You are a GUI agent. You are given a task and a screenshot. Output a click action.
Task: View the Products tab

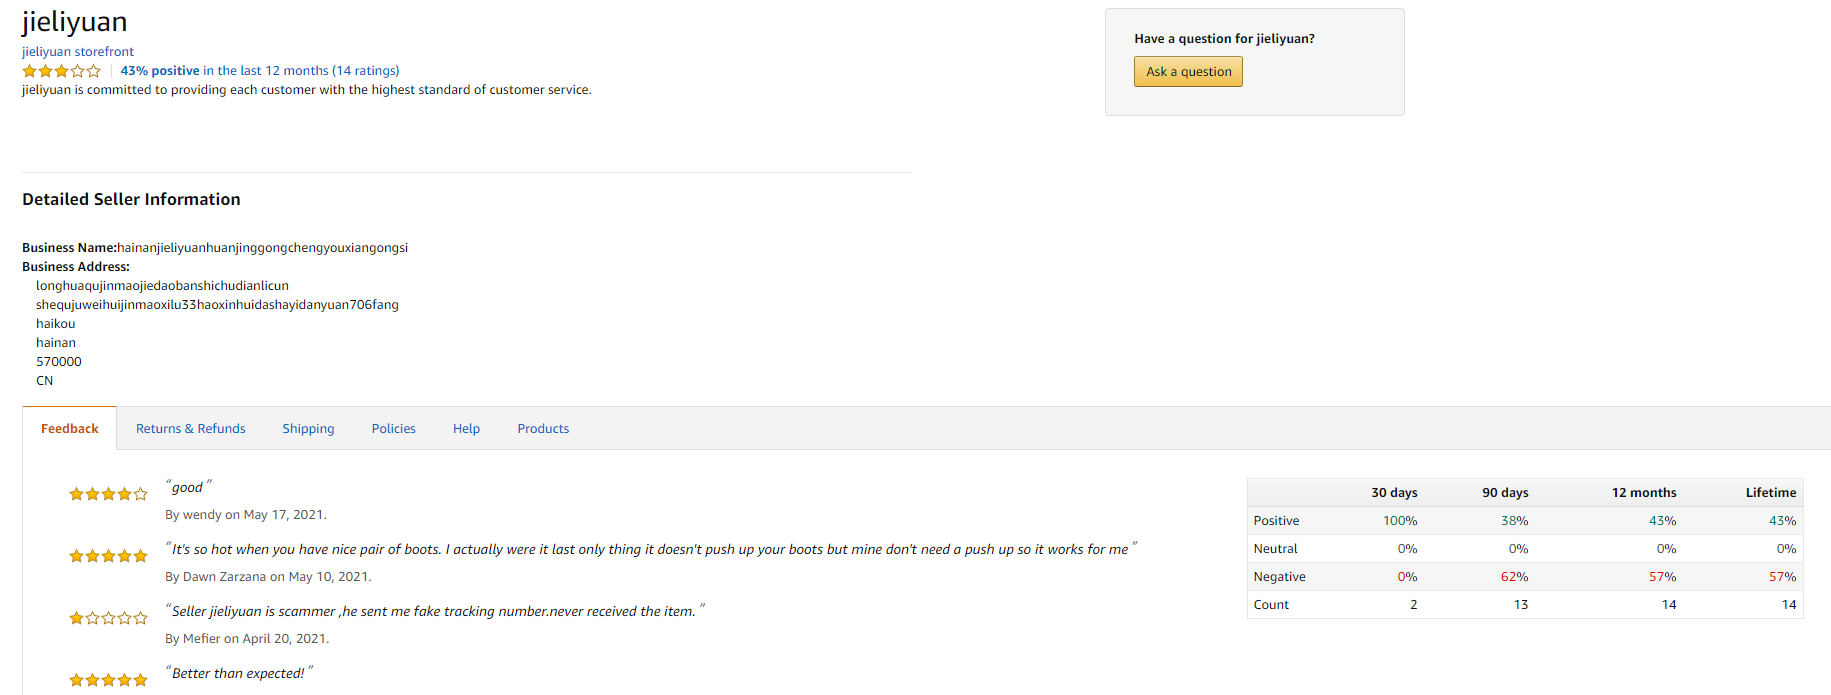tap(543, 429)
